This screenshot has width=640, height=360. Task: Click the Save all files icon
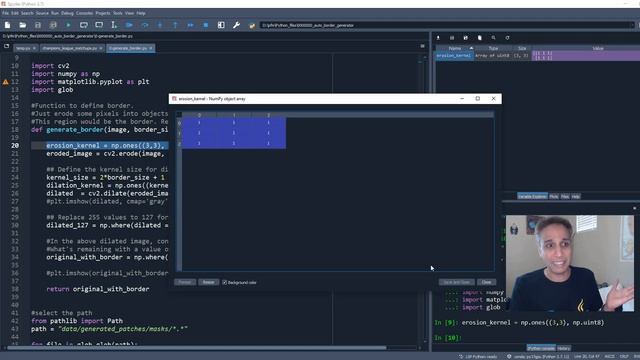click(x=53, y=25)
